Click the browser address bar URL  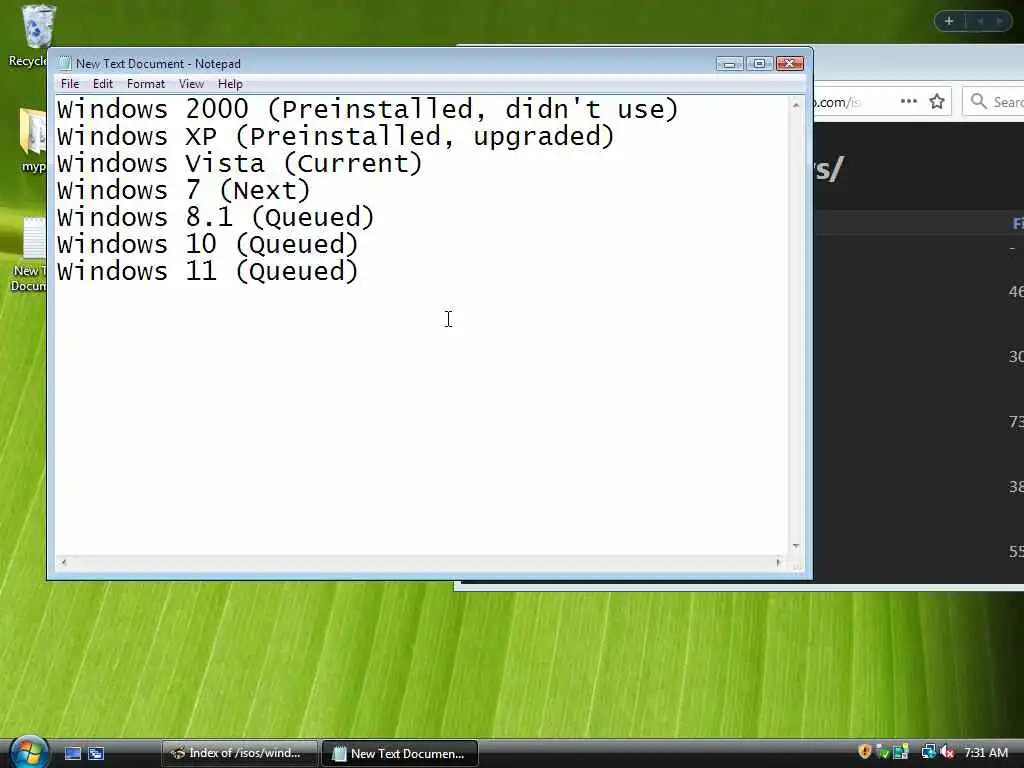(x=839, y=102)
